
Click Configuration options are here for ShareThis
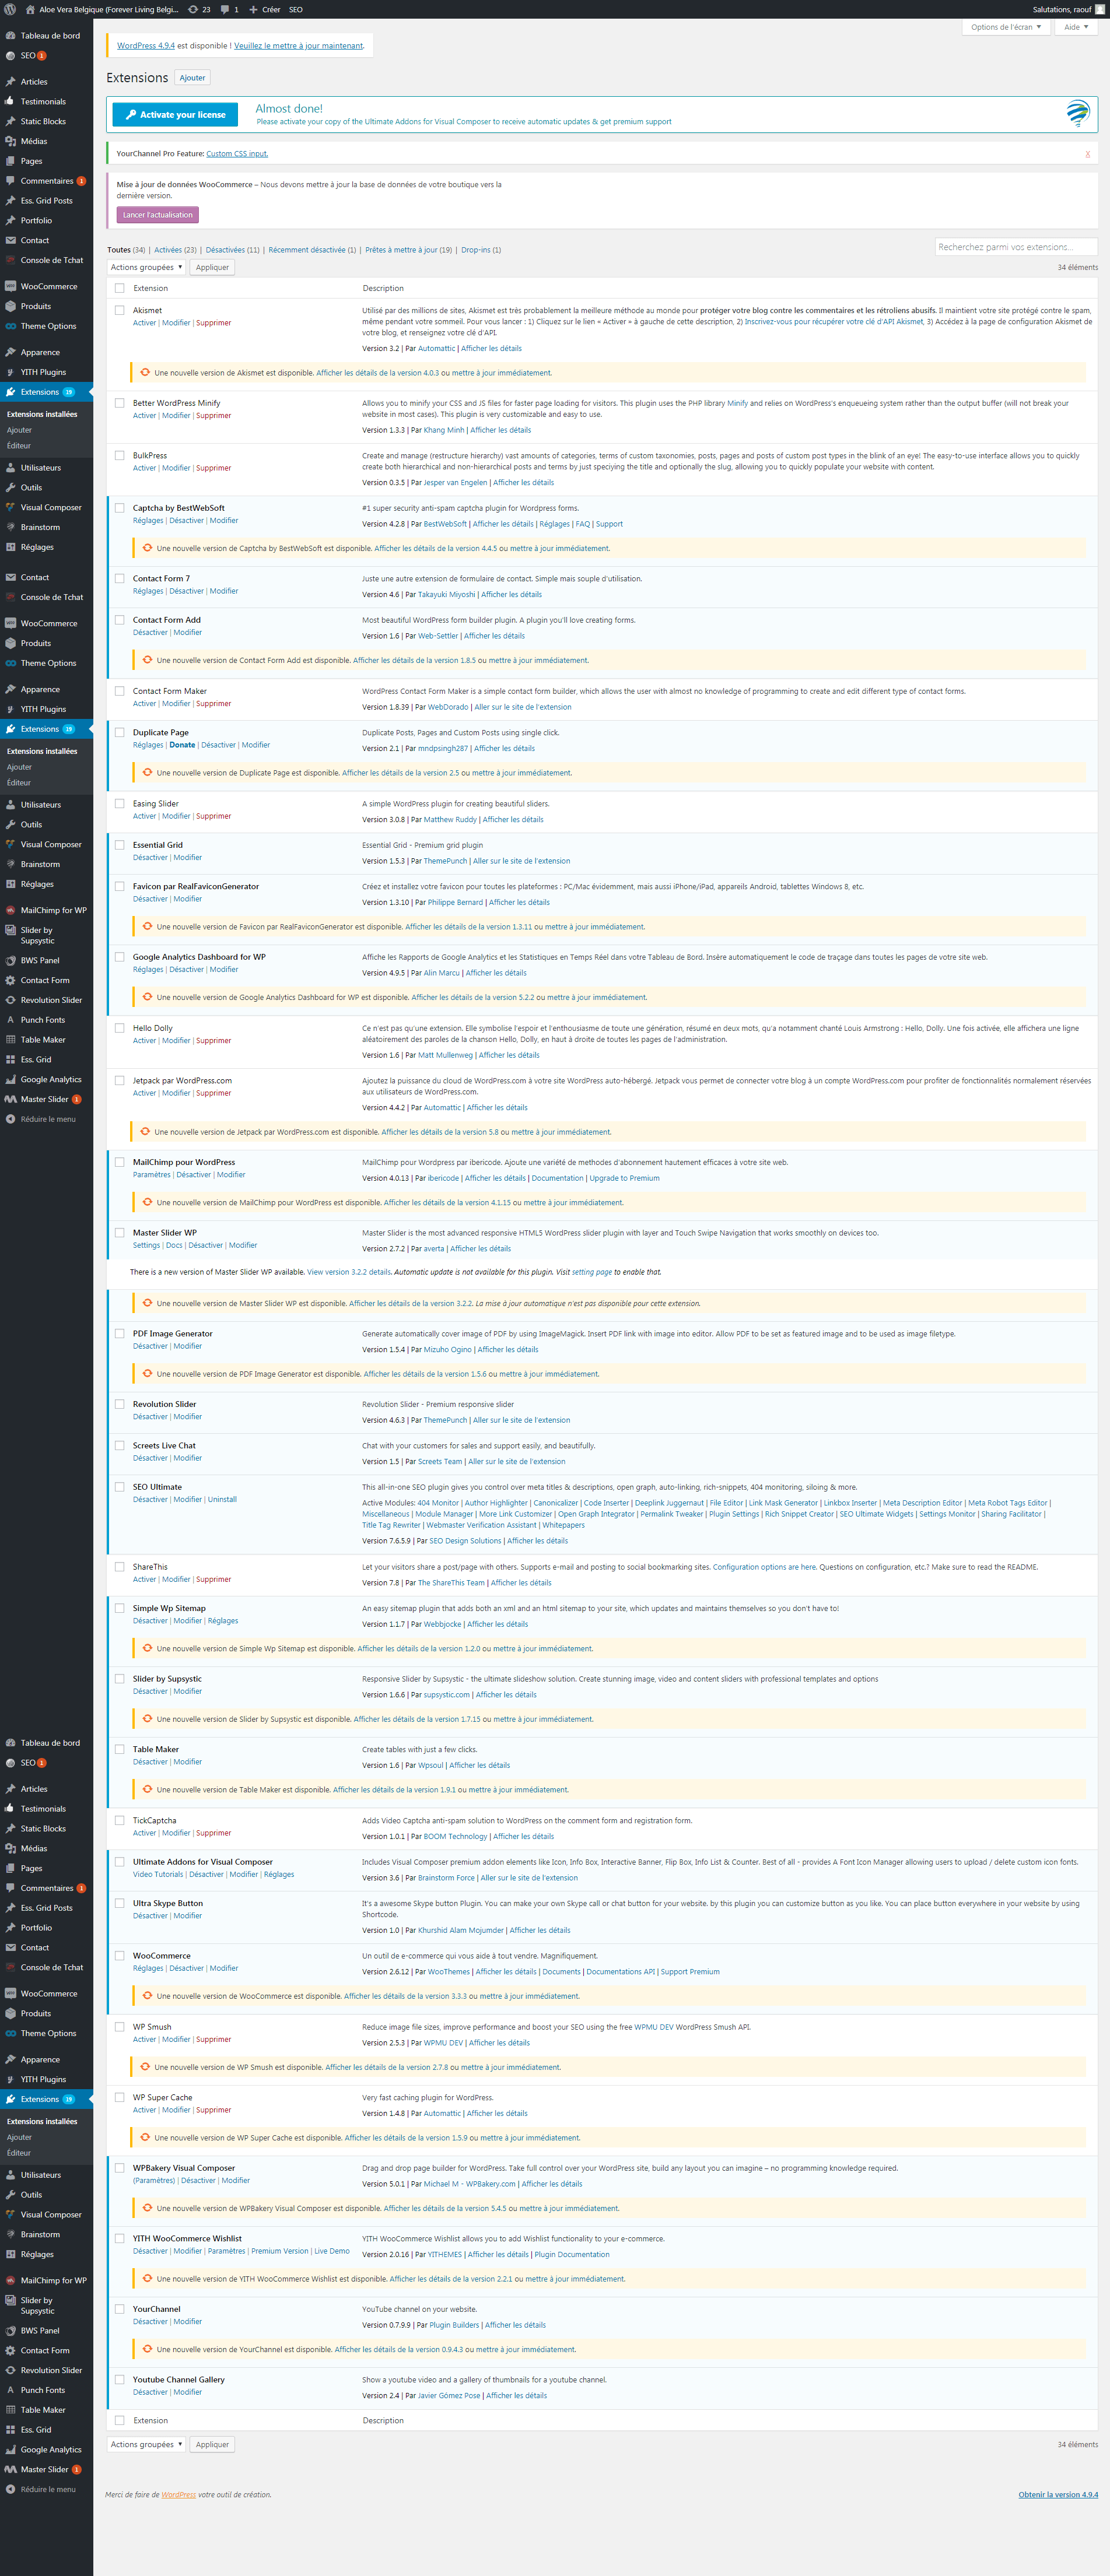pos(764,1568)
